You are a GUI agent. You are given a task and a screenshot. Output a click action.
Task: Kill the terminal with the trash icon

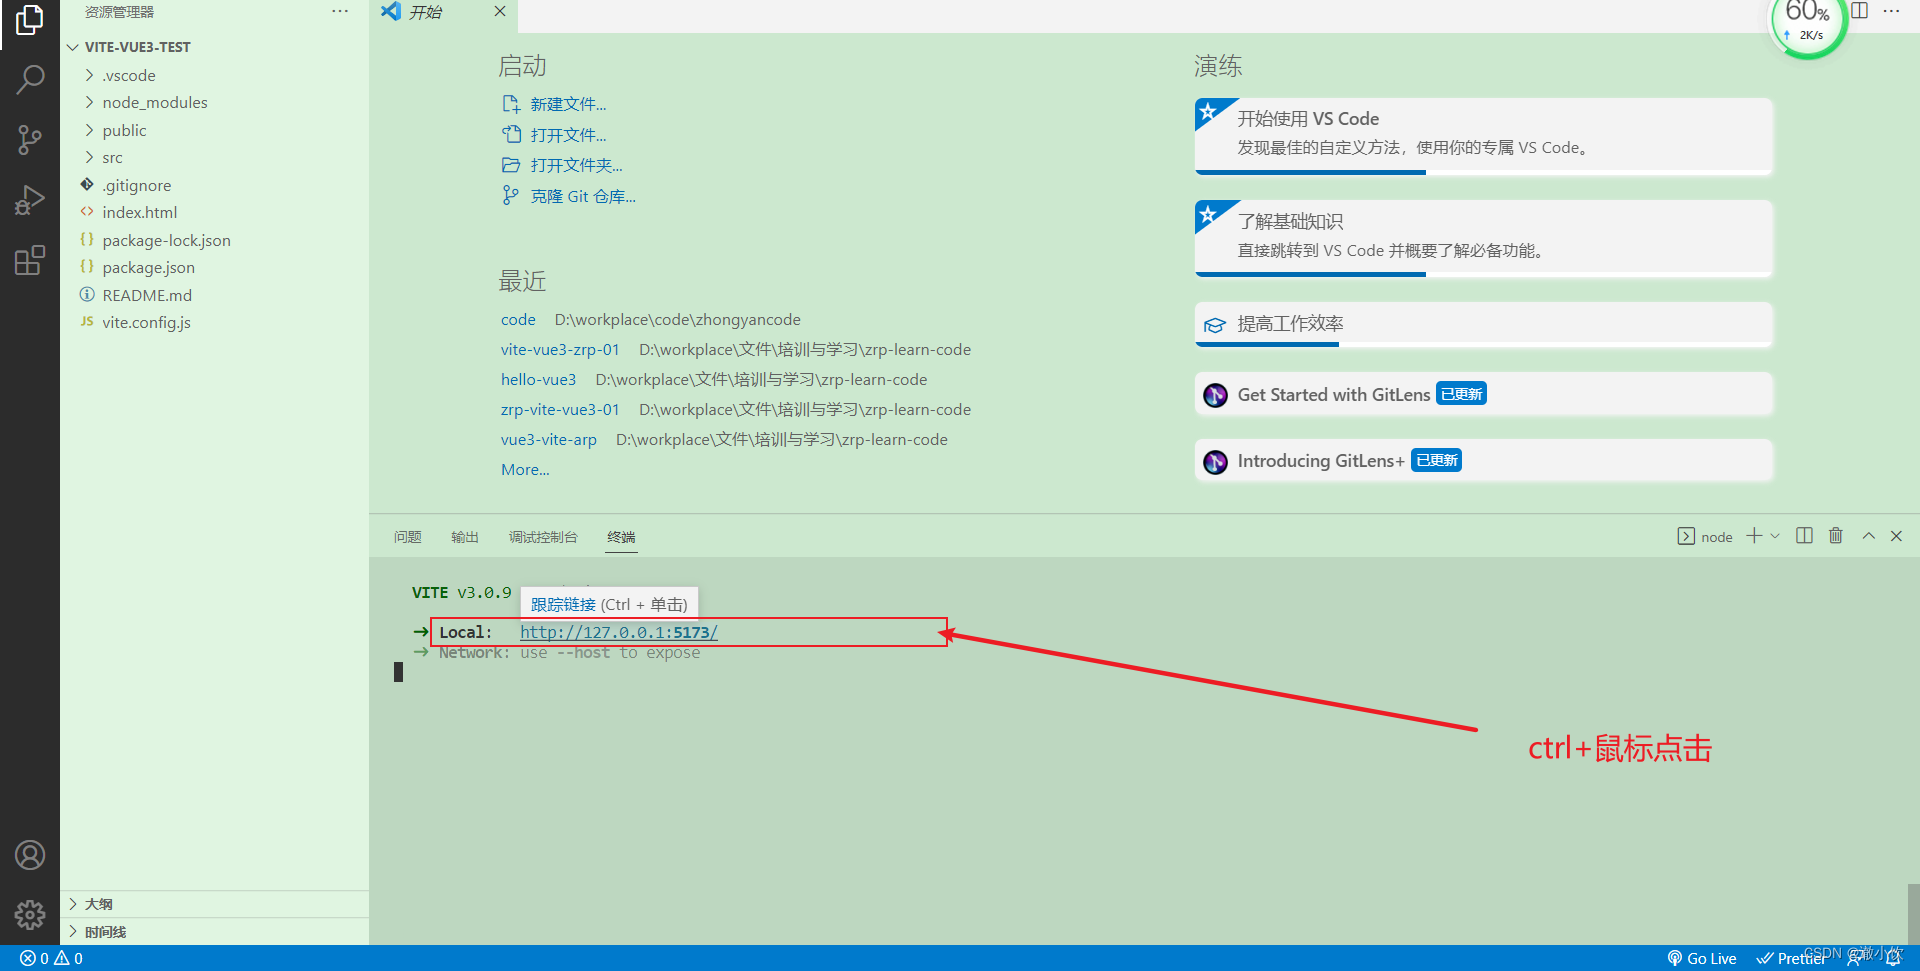1835,536
